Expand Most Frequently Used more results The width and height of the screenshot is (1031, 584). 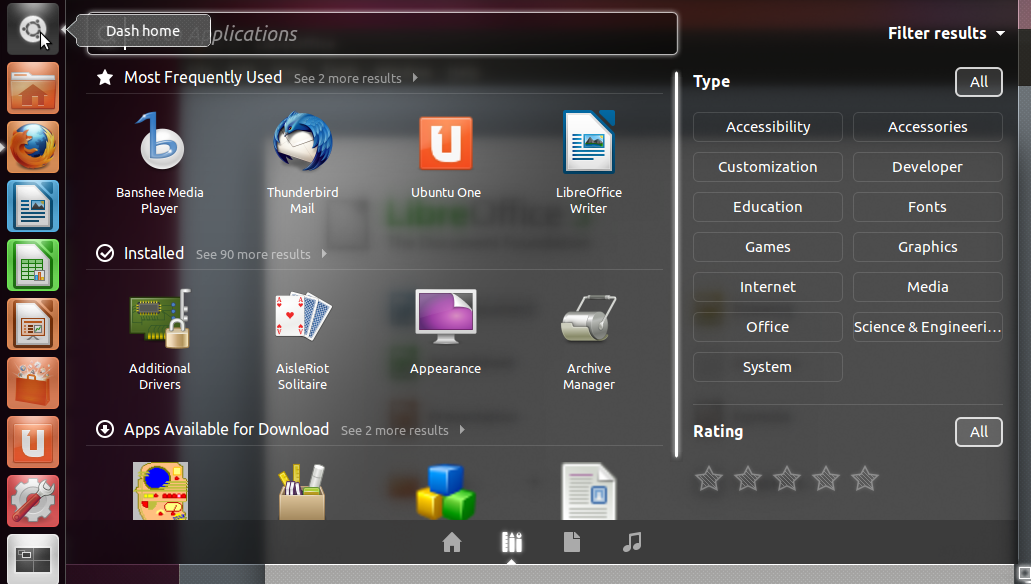(x=355, y=78)
